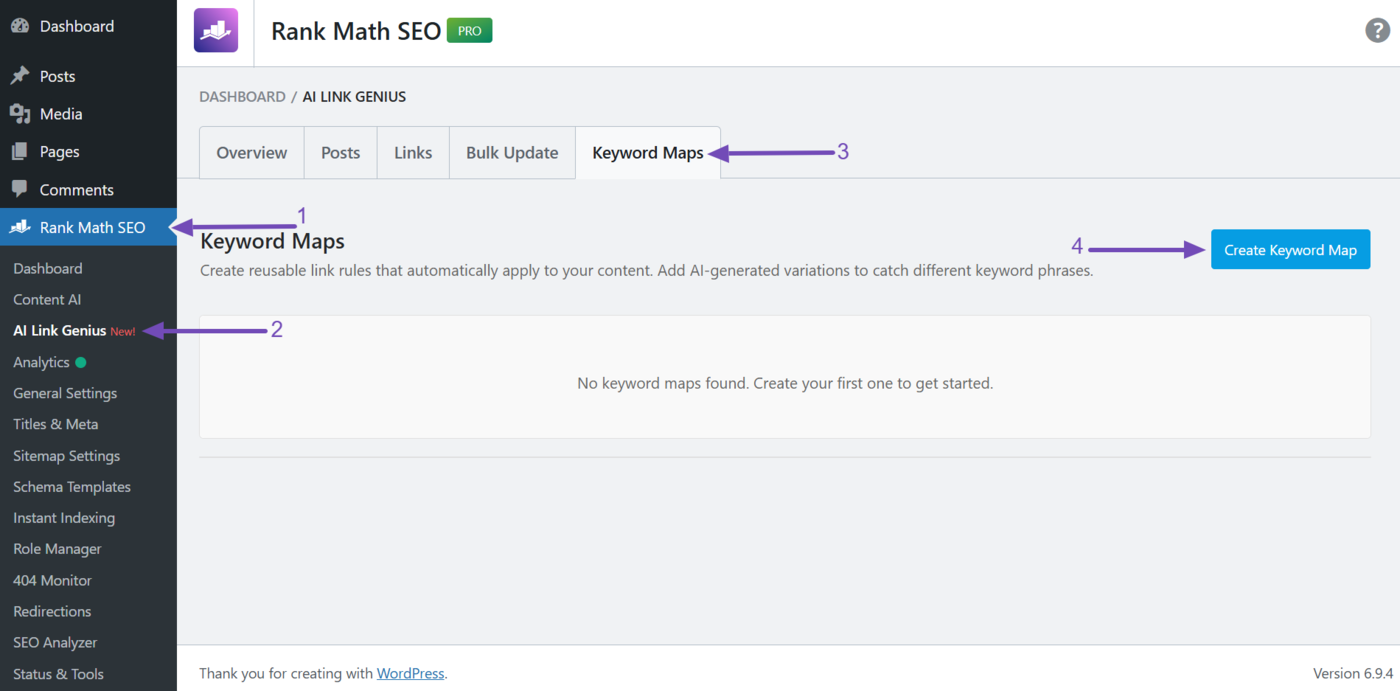
Task: Open Redirections submenu item
Action: (x=52, y=611)
